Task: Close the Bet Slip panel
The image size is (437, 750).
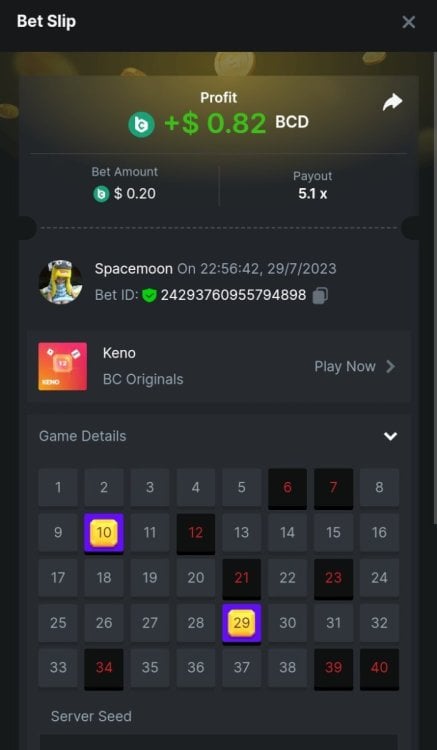Action: (x=408, y=22)
